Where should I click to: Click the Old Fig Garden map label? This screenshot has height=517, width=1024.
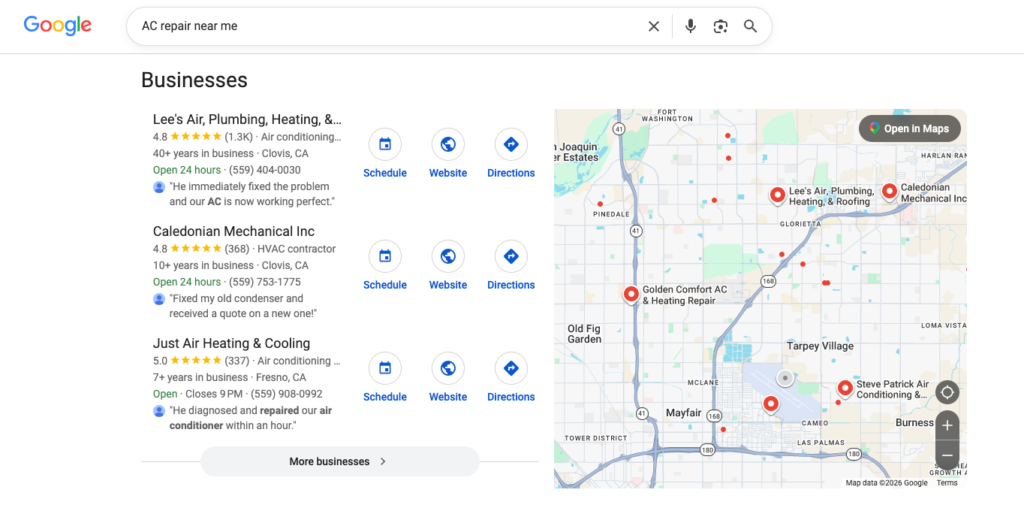[584, 334]
